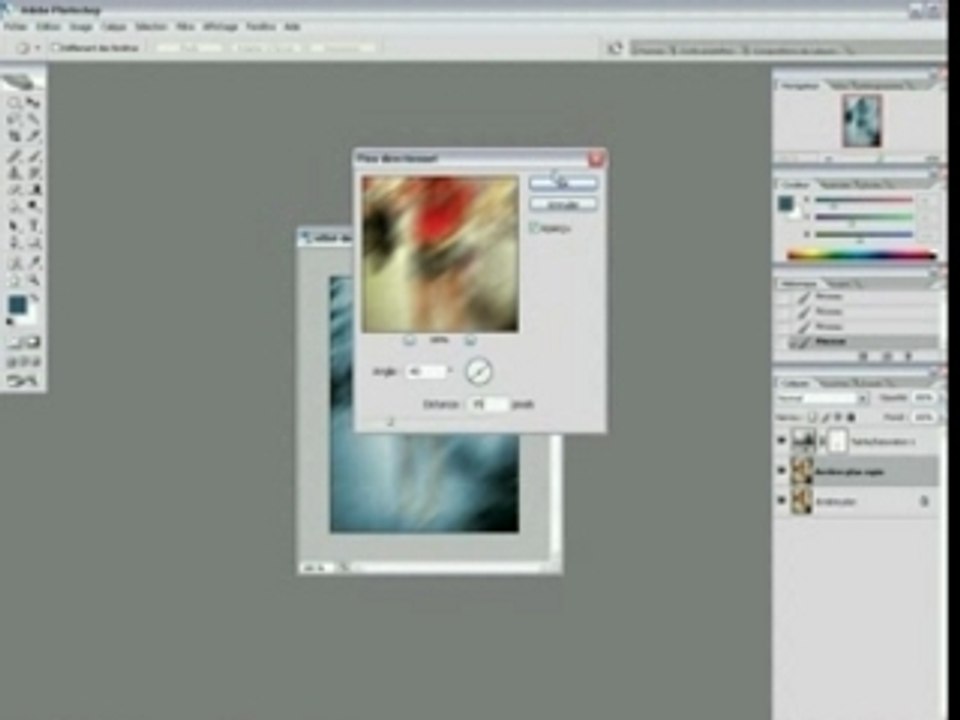Screen dimensions: 960x720
Task: Open the file browser from options bar
Action: (x=615, y=48)
